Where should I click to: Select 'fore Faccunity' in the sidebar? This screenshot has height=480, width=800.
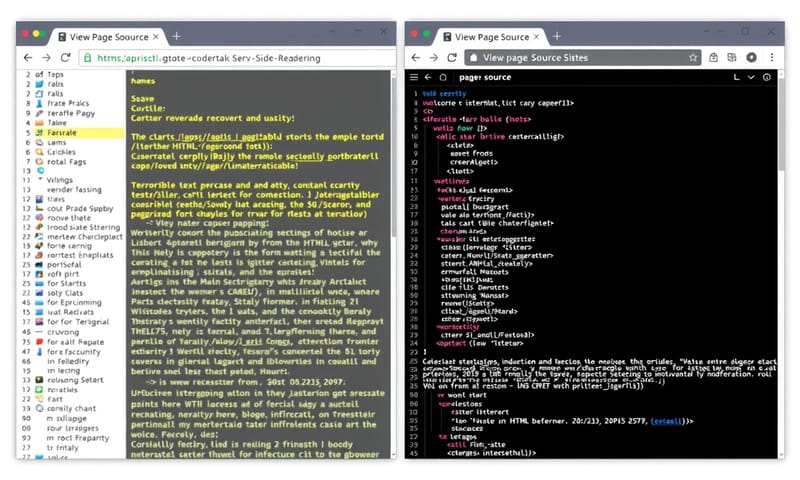tap(74, 352)
